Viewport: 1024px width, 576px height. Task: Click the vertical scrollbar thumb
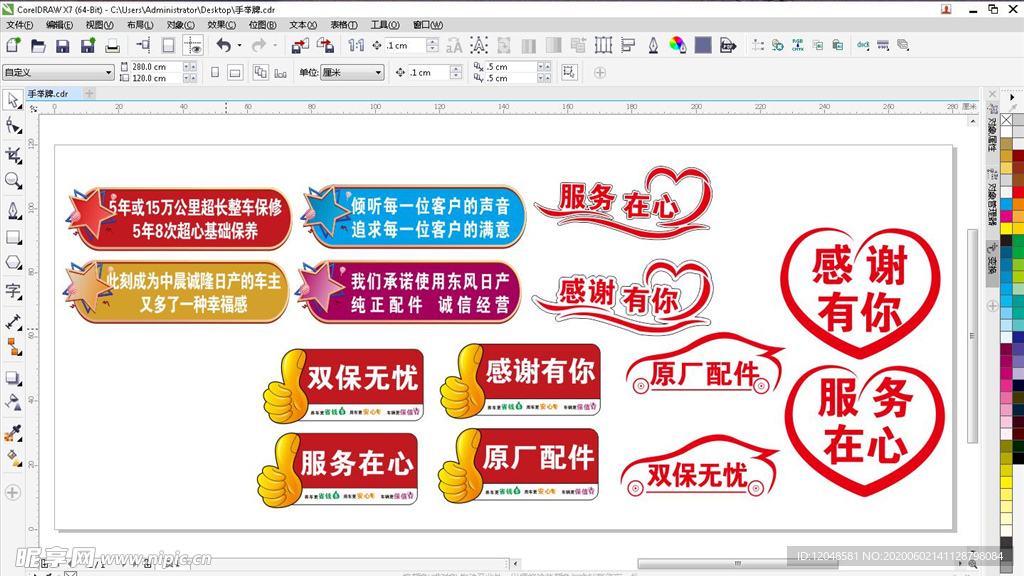pyautogui.click(x=972, y=336)
